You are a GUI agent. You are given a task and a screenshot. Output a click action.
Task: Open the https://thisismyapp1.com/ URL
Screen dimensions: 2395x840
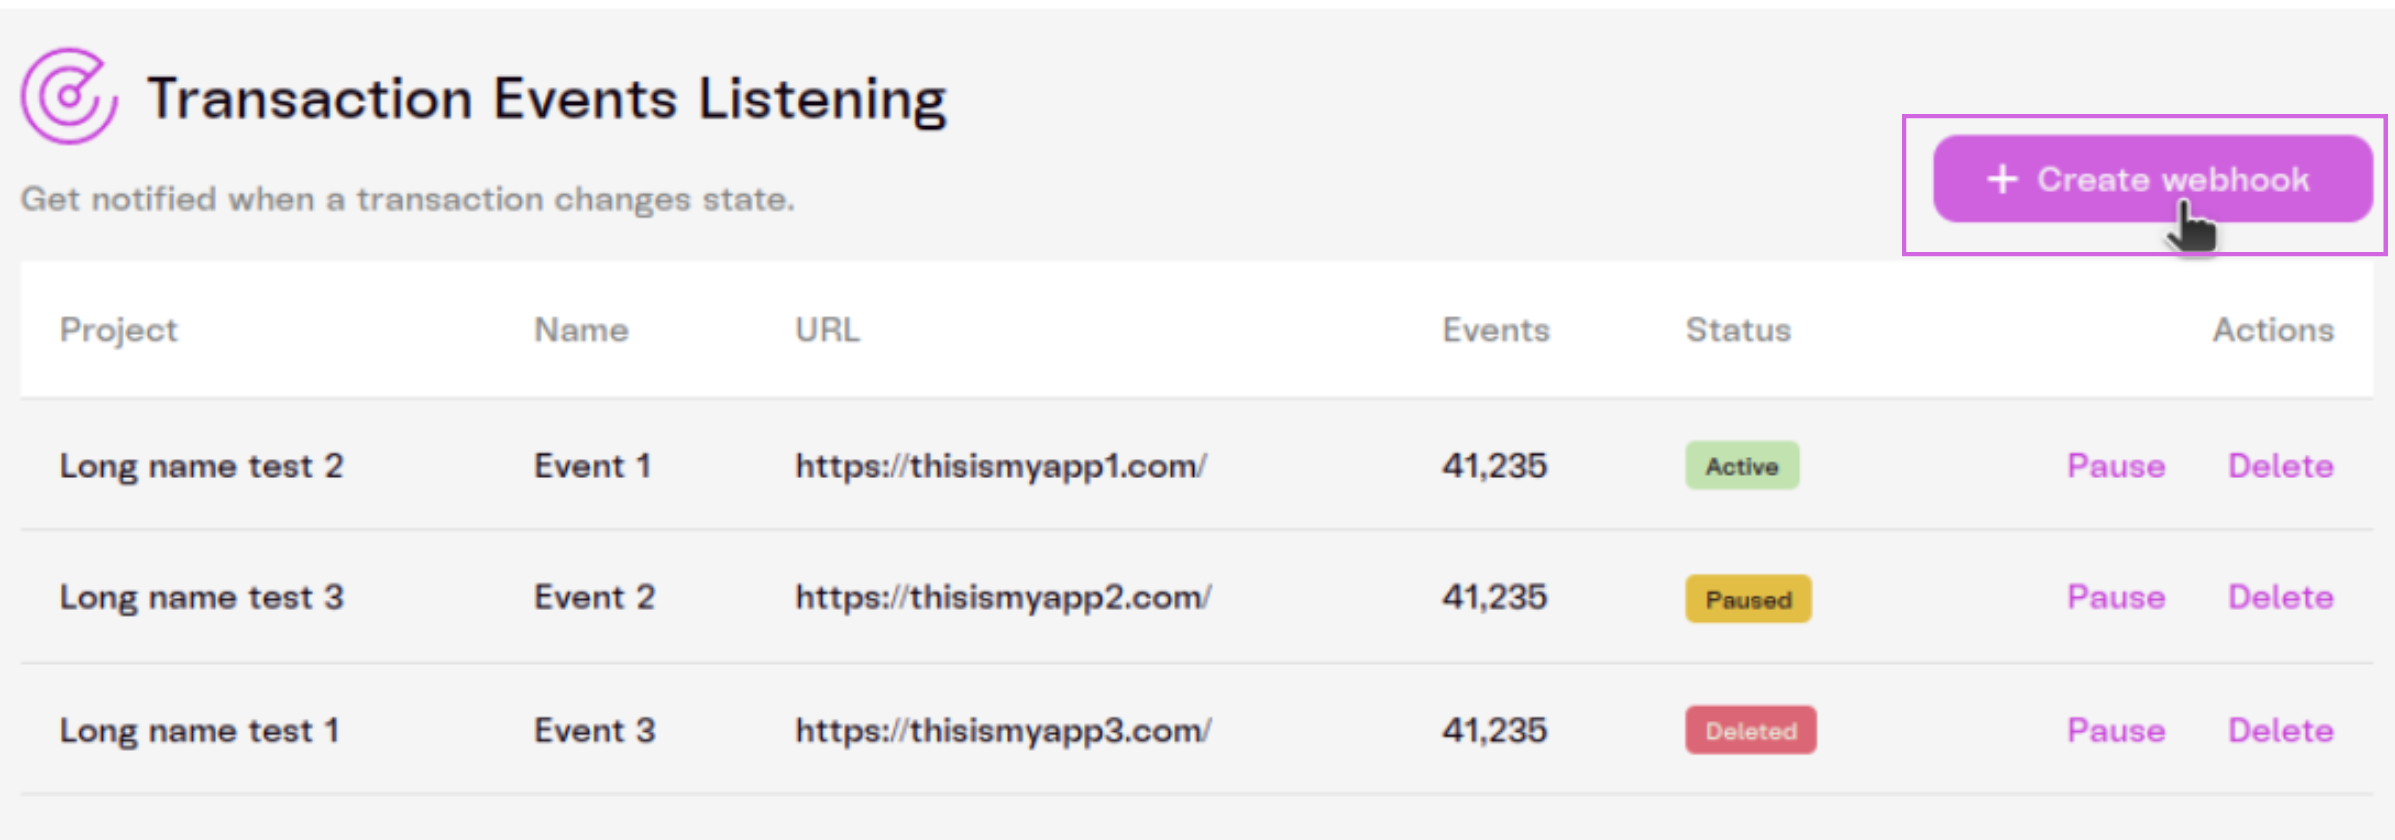click(x=1001, y=466)
